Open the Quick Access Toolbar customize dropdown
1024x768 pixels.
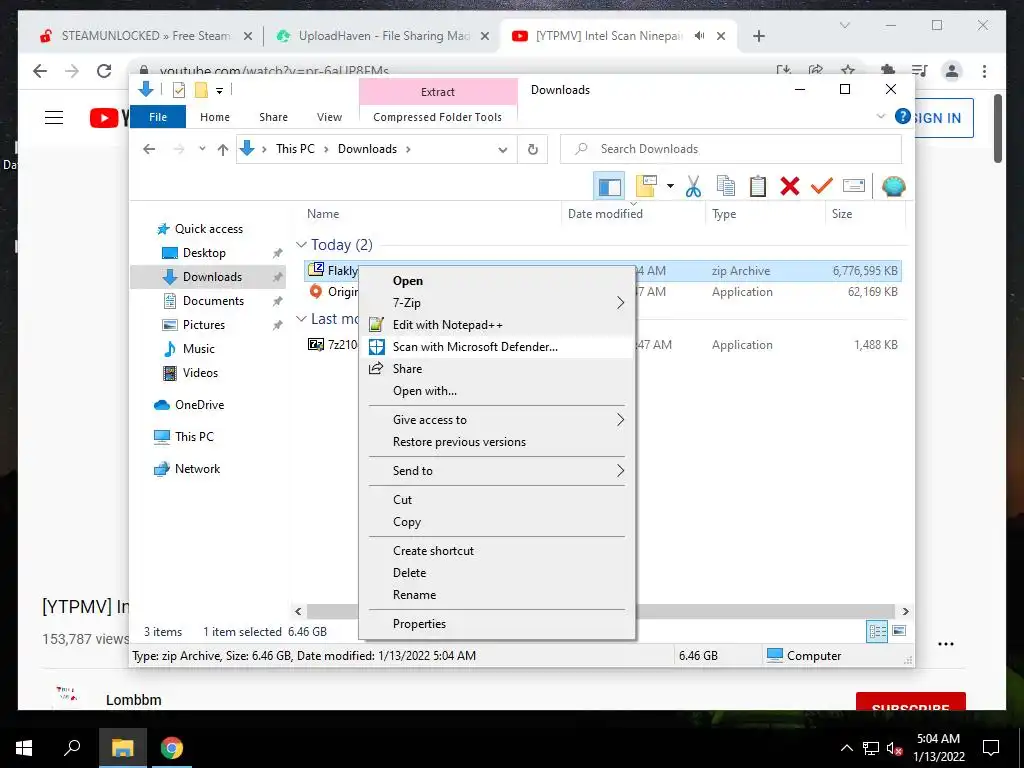click(219, 91)
